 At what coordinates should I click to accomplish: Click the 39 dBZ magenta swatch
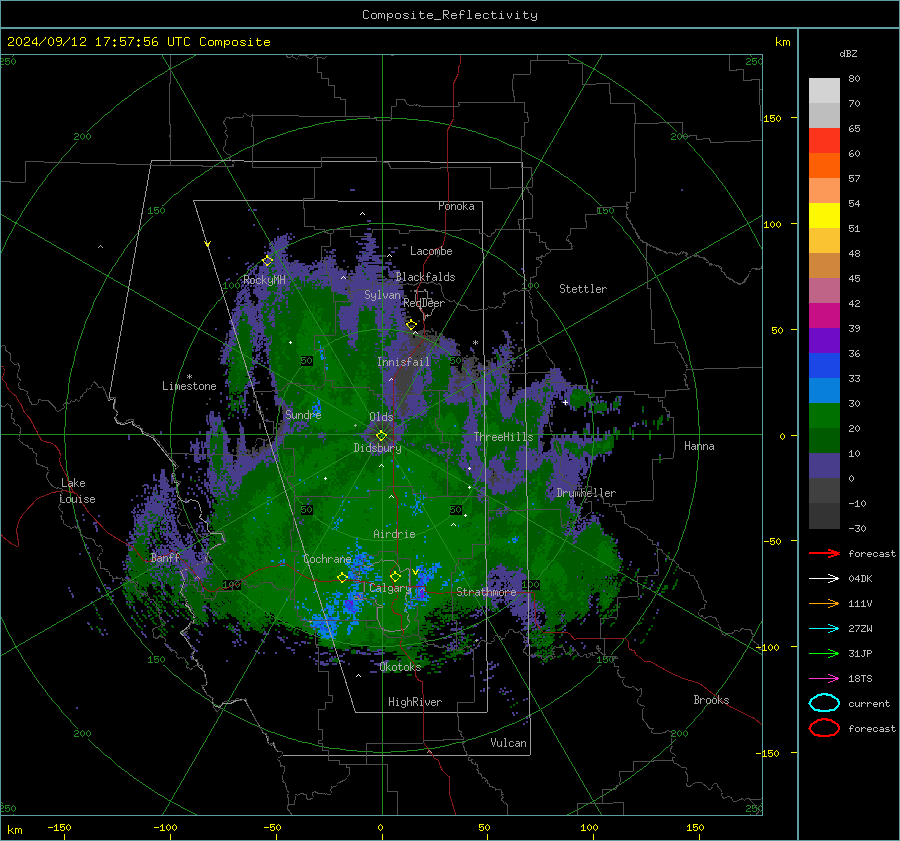[x=824, y=315]
